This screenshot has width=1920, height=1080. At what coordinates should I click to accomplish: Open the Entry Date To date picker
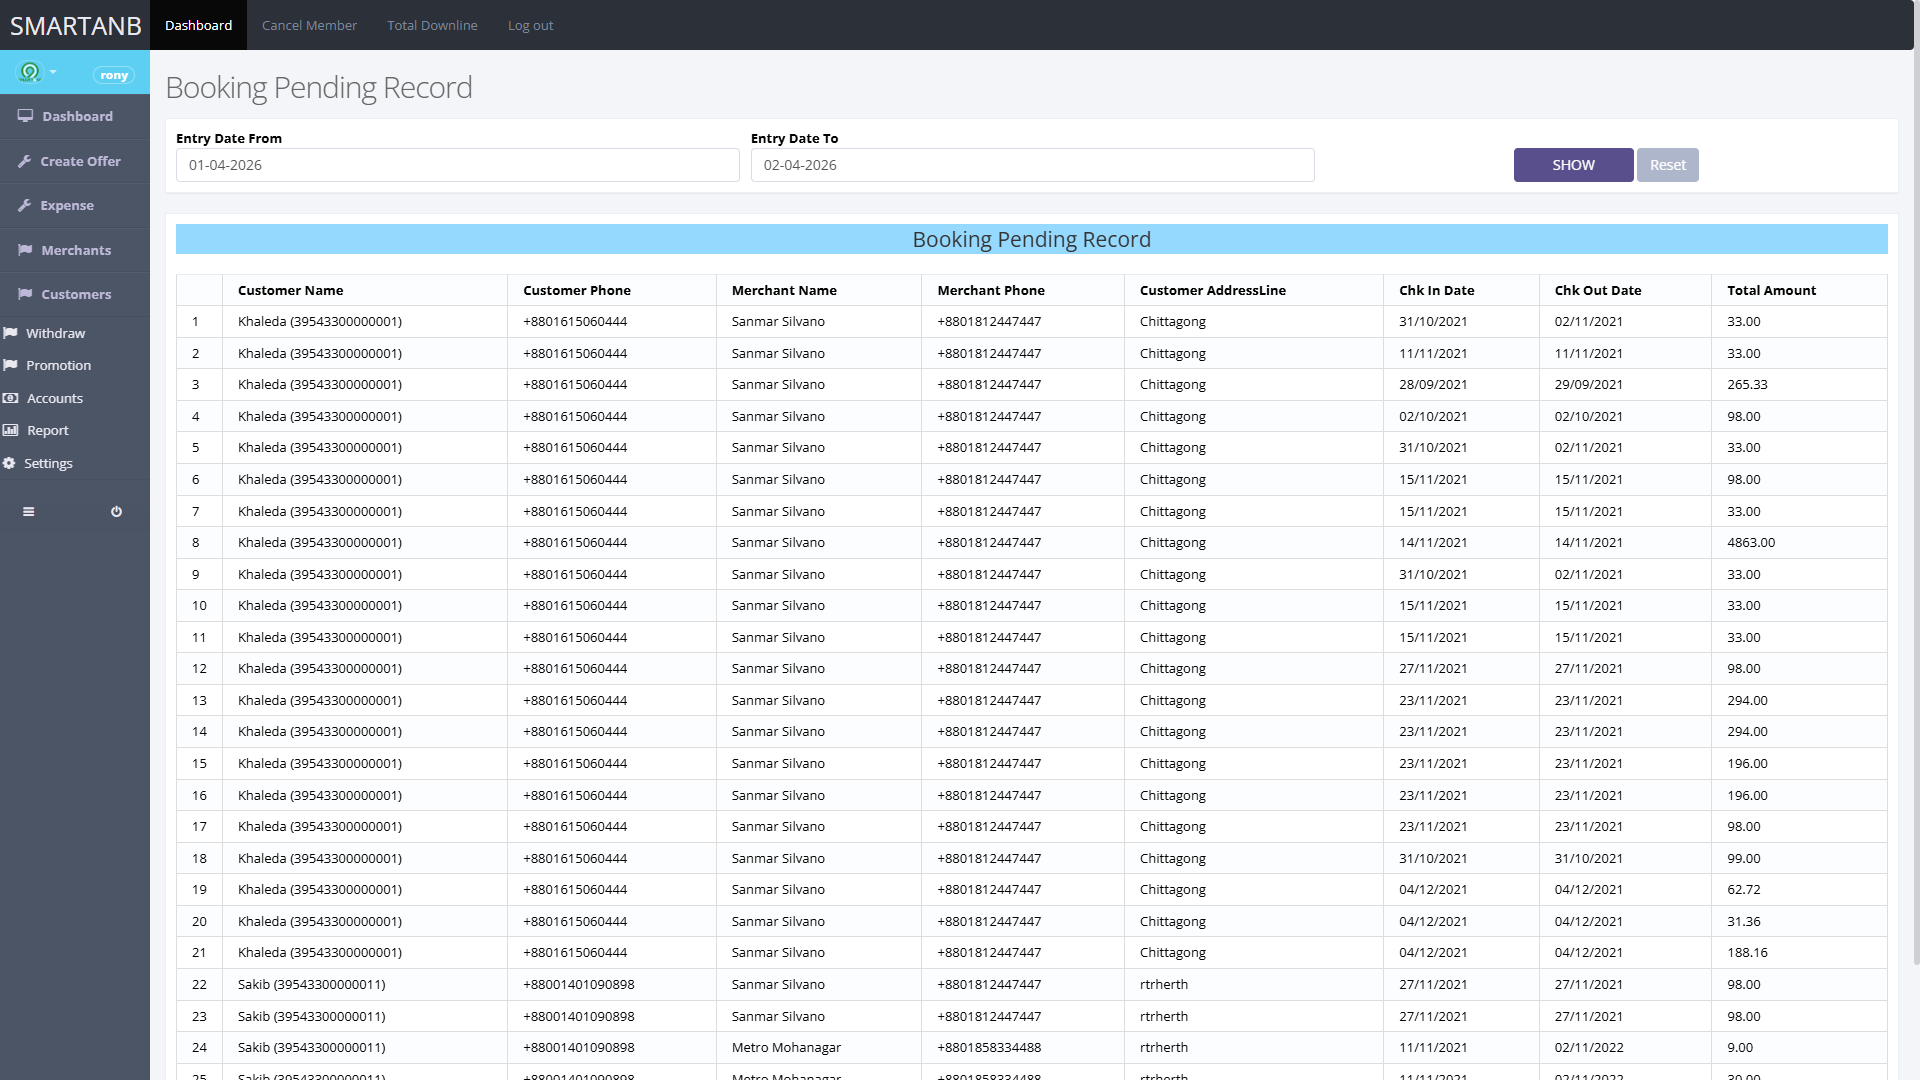coord(1032,166)
